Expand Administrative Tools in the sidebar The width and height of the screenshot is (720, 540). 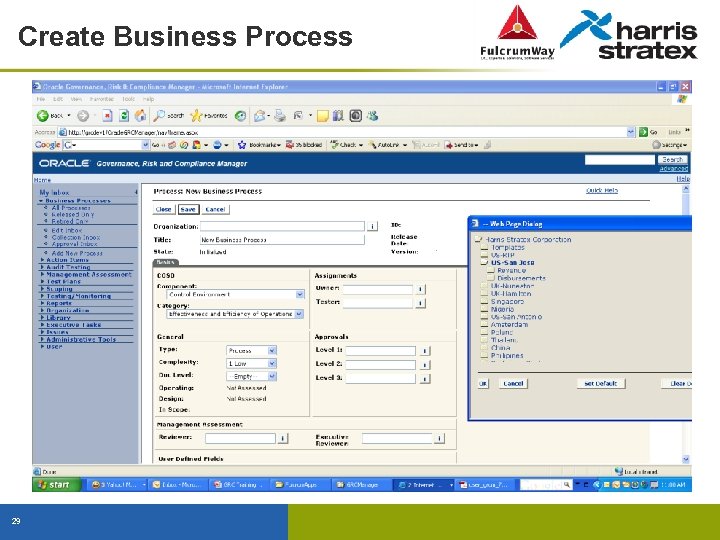click(42, 339)
